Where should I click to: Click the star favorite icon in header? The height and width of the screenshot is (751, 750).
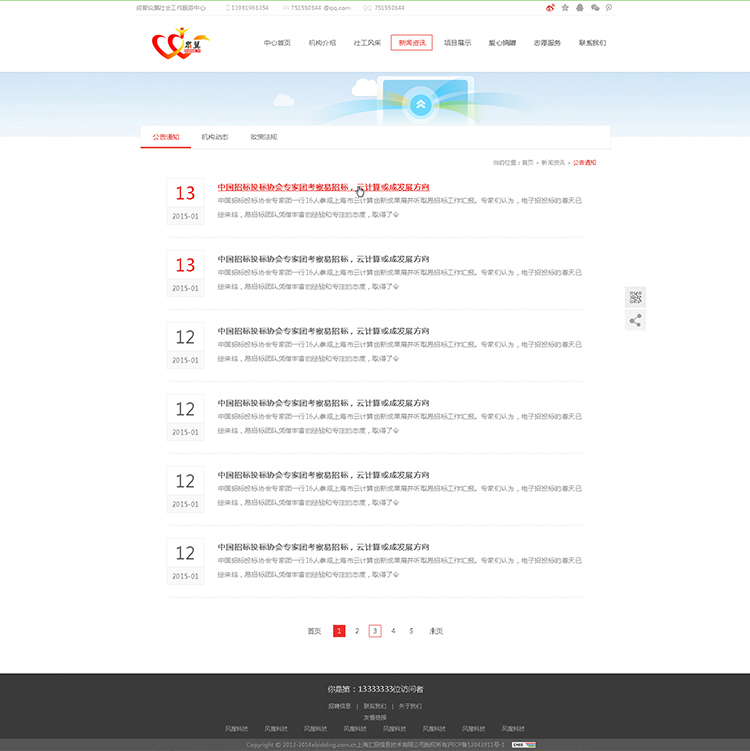[565, 7]
